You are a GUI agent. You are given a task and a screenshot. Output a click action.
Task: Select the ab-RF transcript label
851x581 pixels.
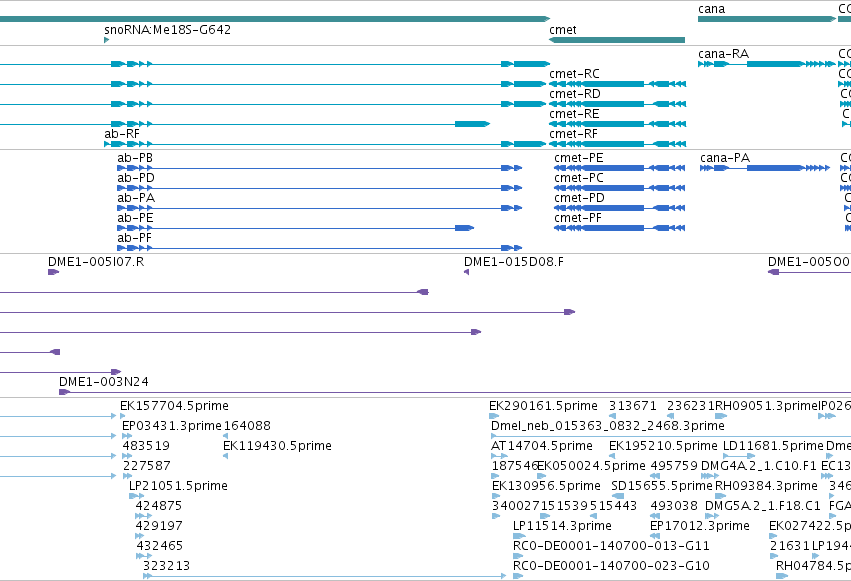[122, 133]
